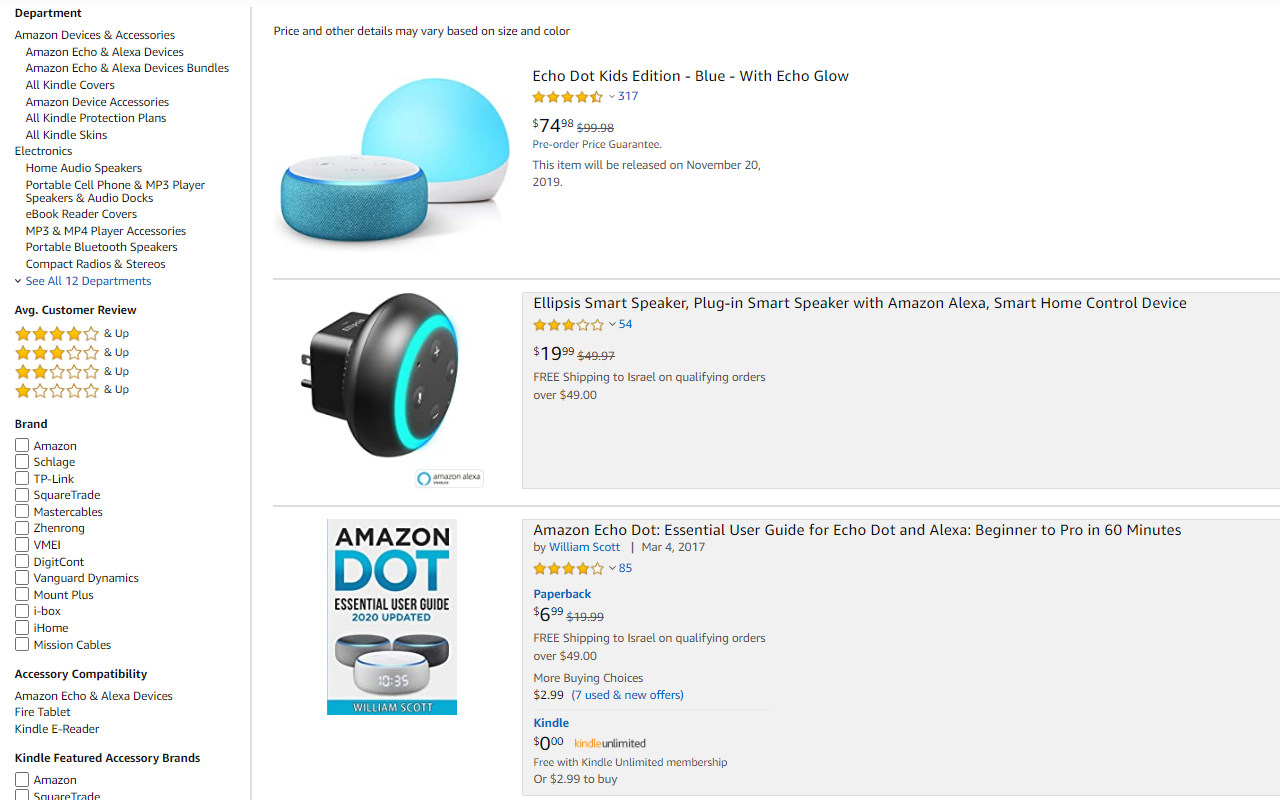
Task: Click the Ellipsis Smart Speaker star rating
Action: [569, 325]
